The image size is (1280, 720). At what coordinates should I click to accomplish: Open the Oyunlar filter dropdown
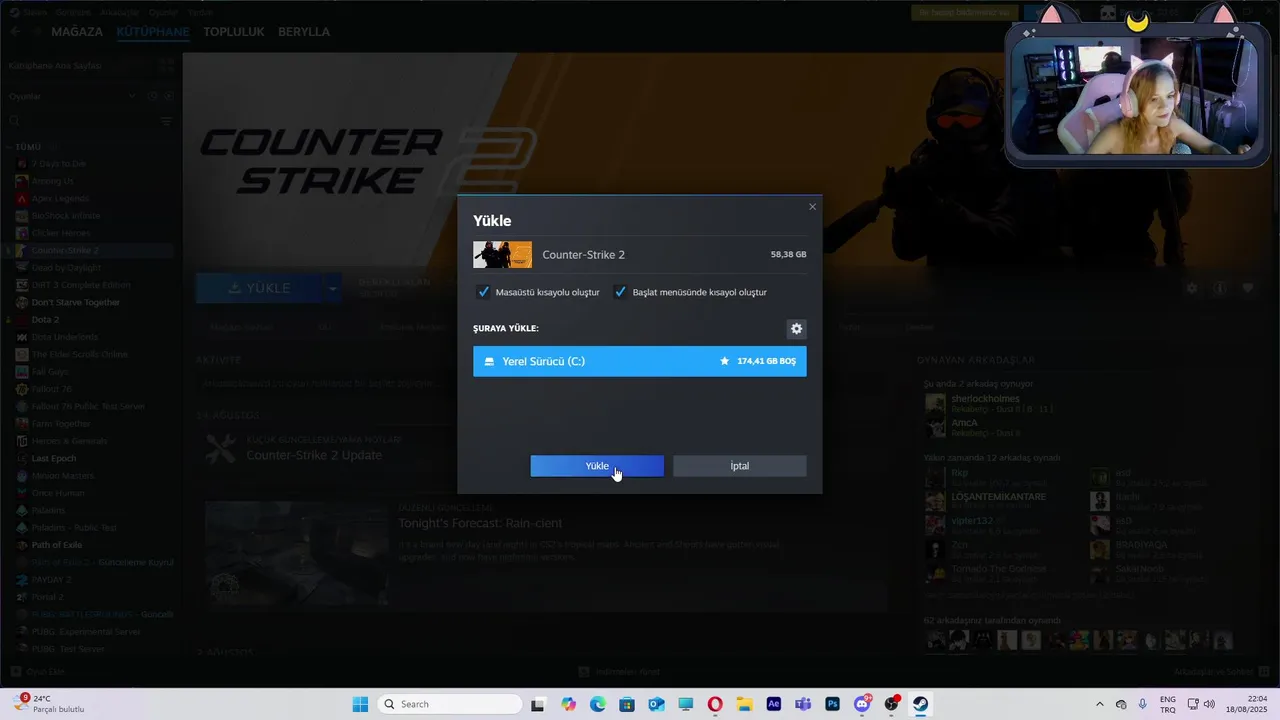click(x=70, y=96)
